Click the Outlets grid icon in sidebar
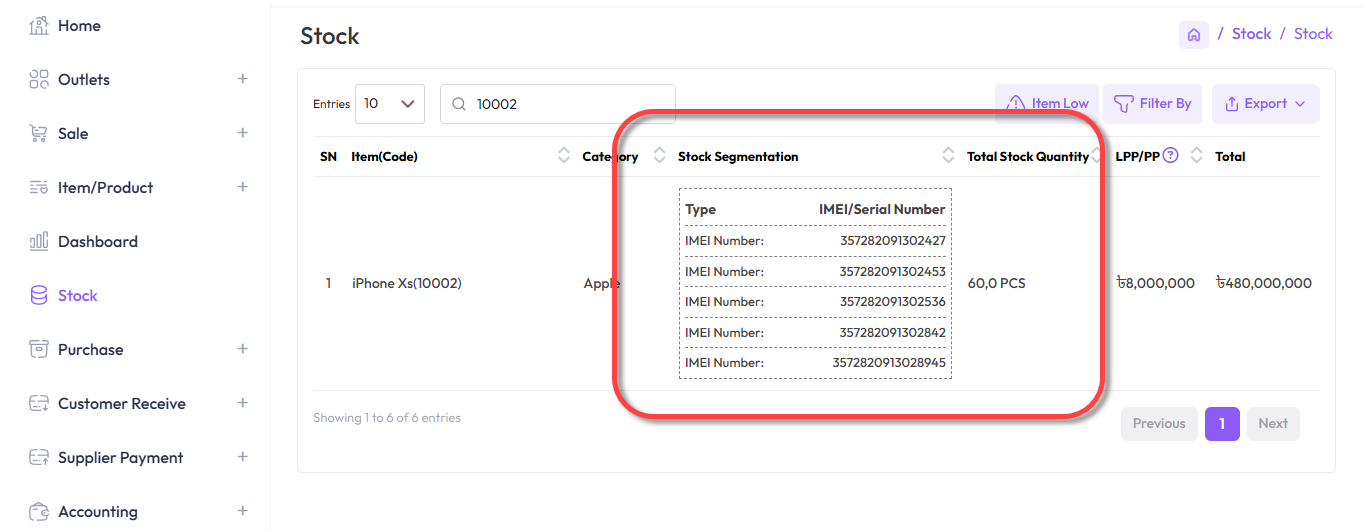This screenshot has height=530, width=1363. pyautogui.click(x=39, y=80)
